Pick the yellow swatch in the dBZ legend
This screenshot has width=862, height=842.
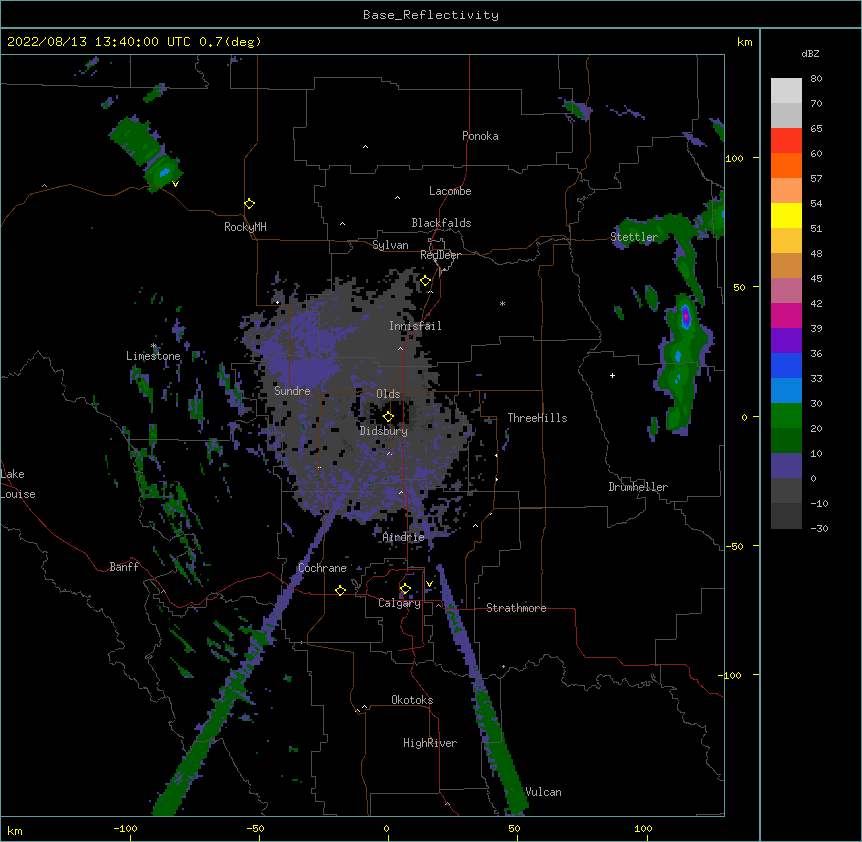(x=786, y=215)
